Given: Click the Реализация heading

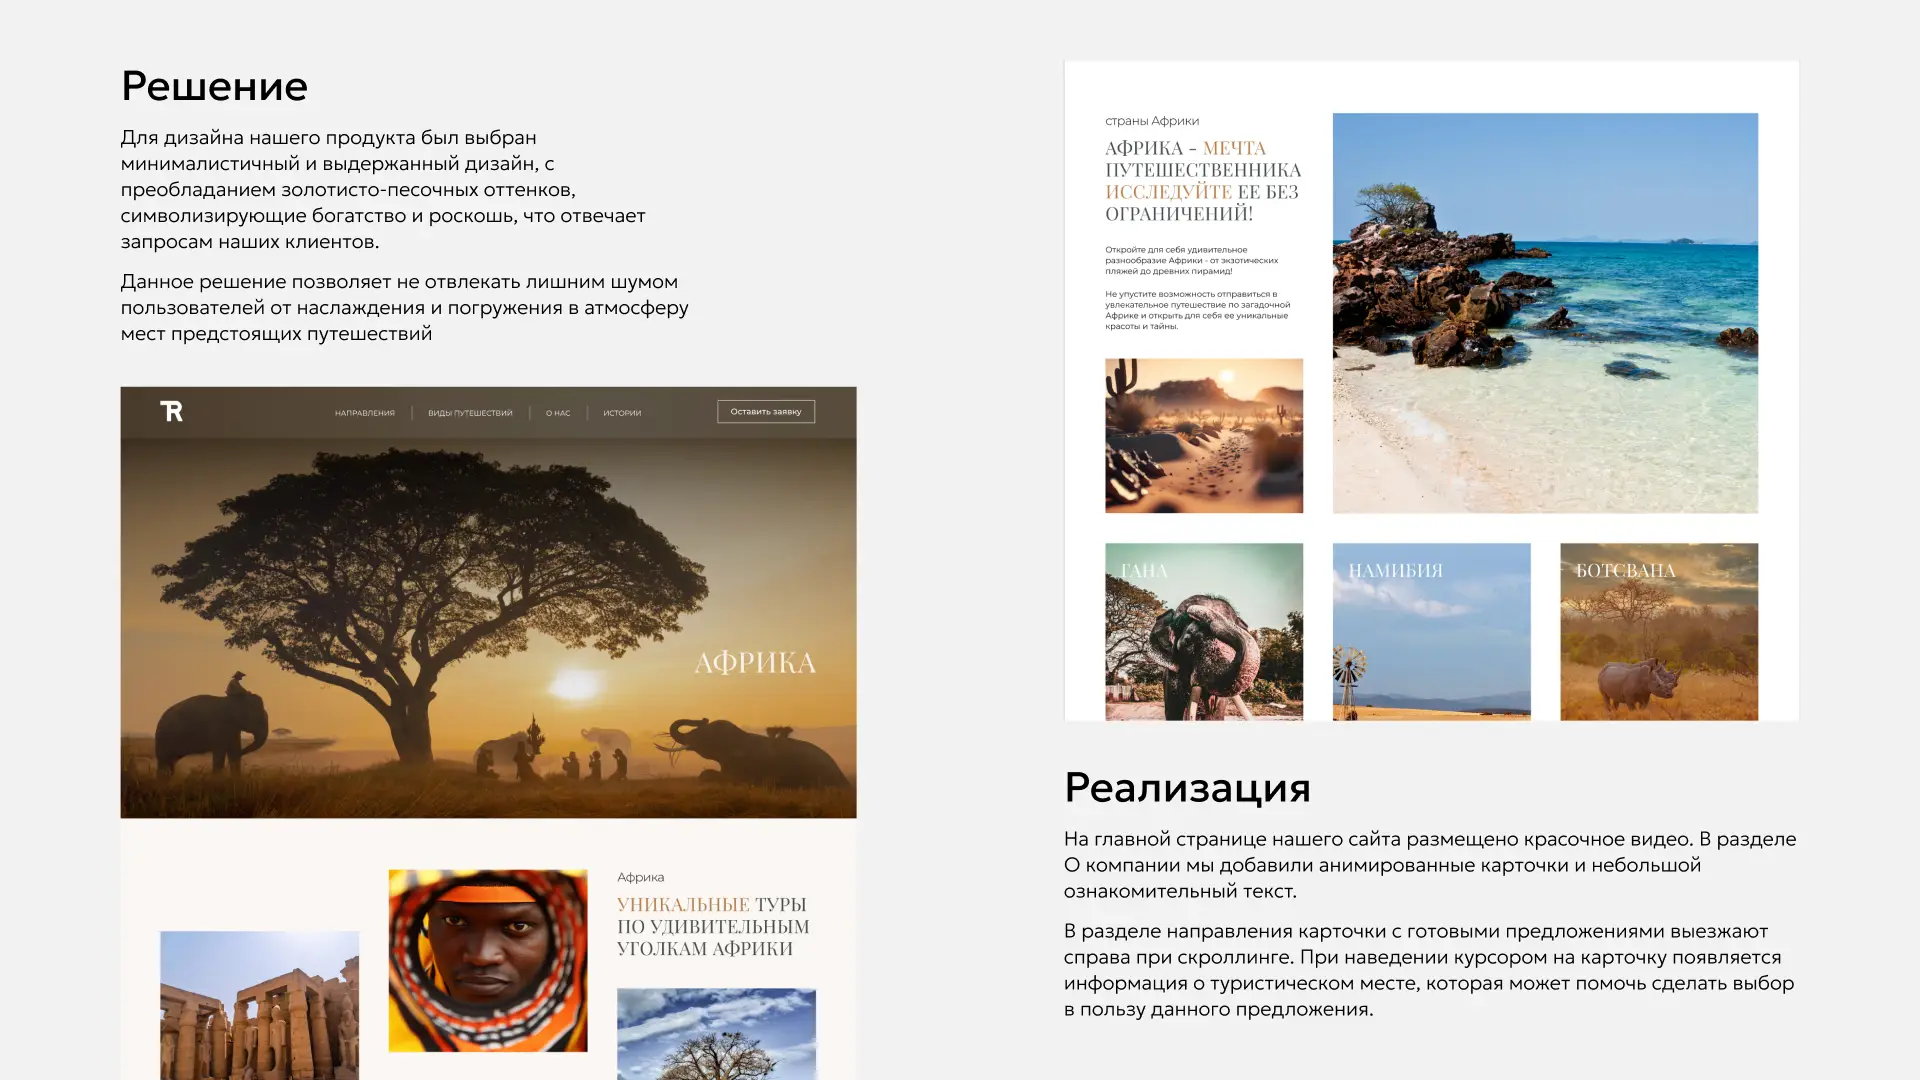Looking at the screenshot, I should 1187,788.
